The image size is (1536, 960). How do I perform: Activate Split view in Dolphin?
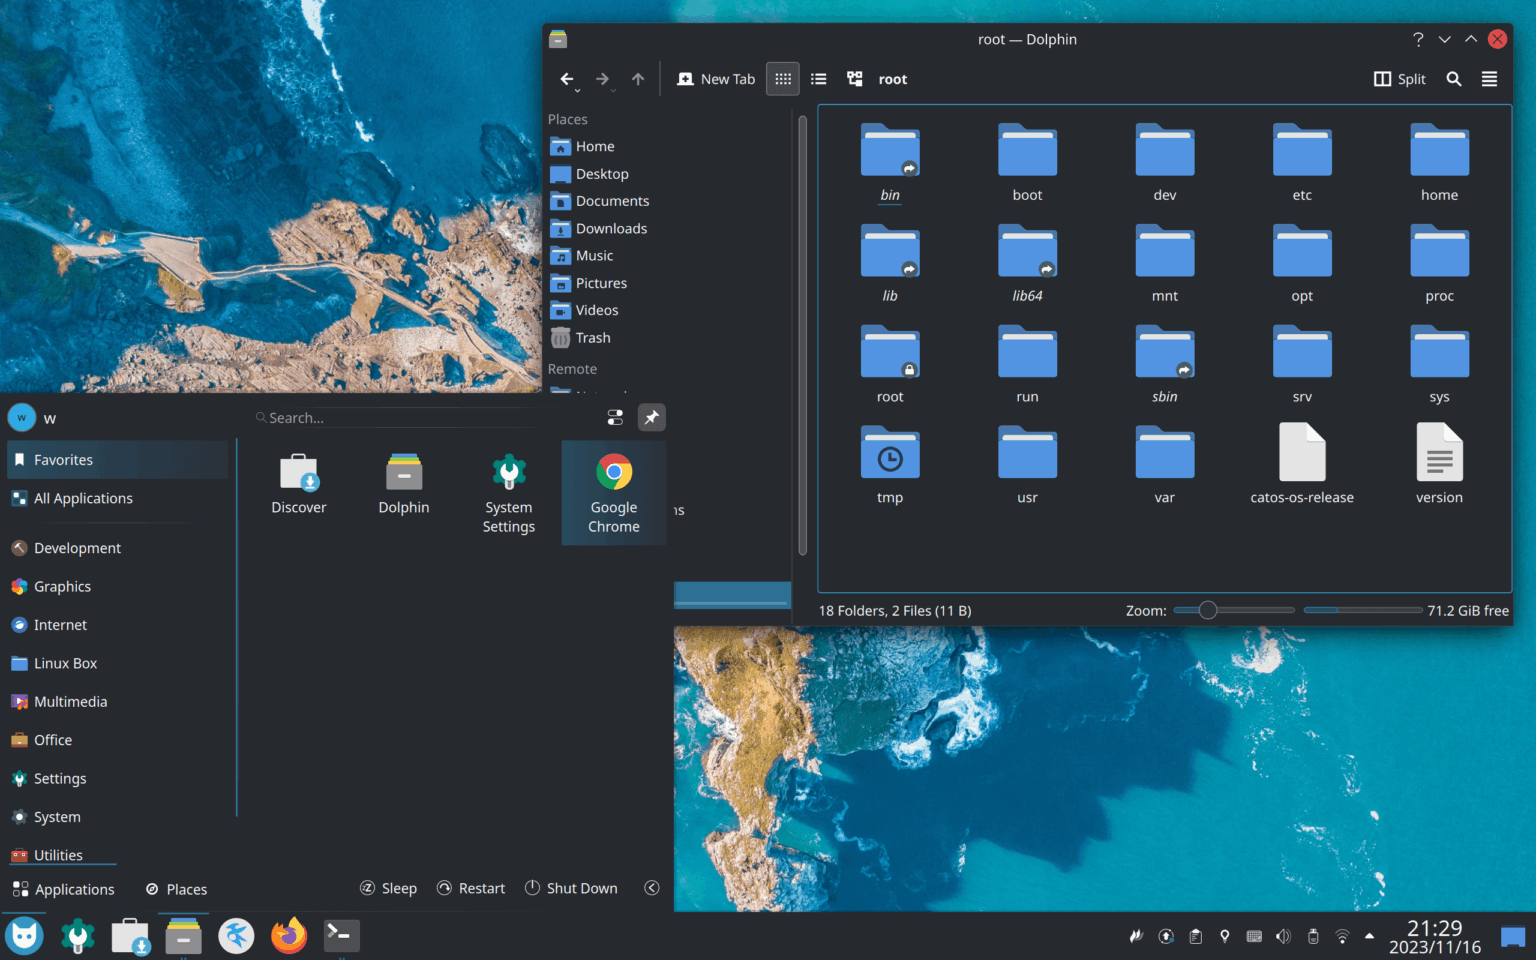[1399, 79]
